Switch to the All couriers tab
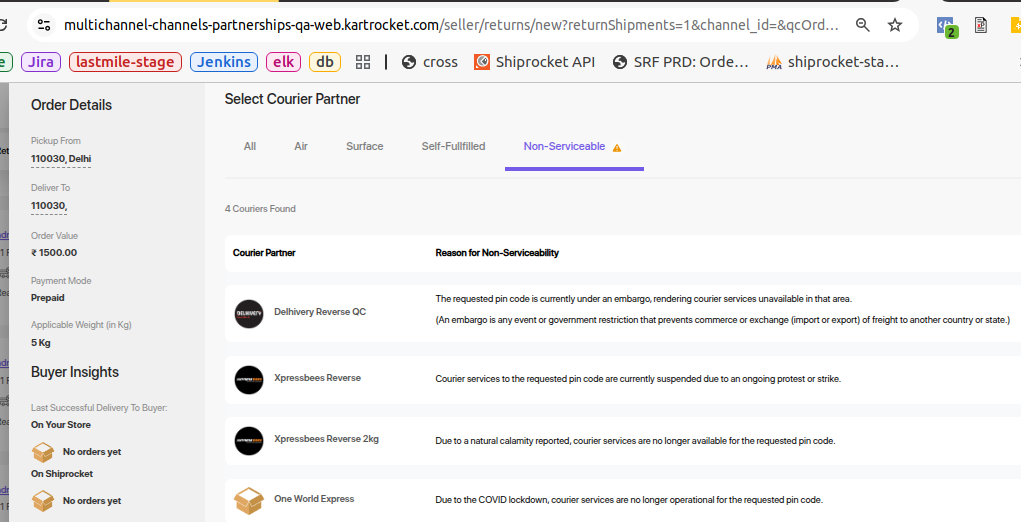Screen dimensions: 1021x522 250,146
